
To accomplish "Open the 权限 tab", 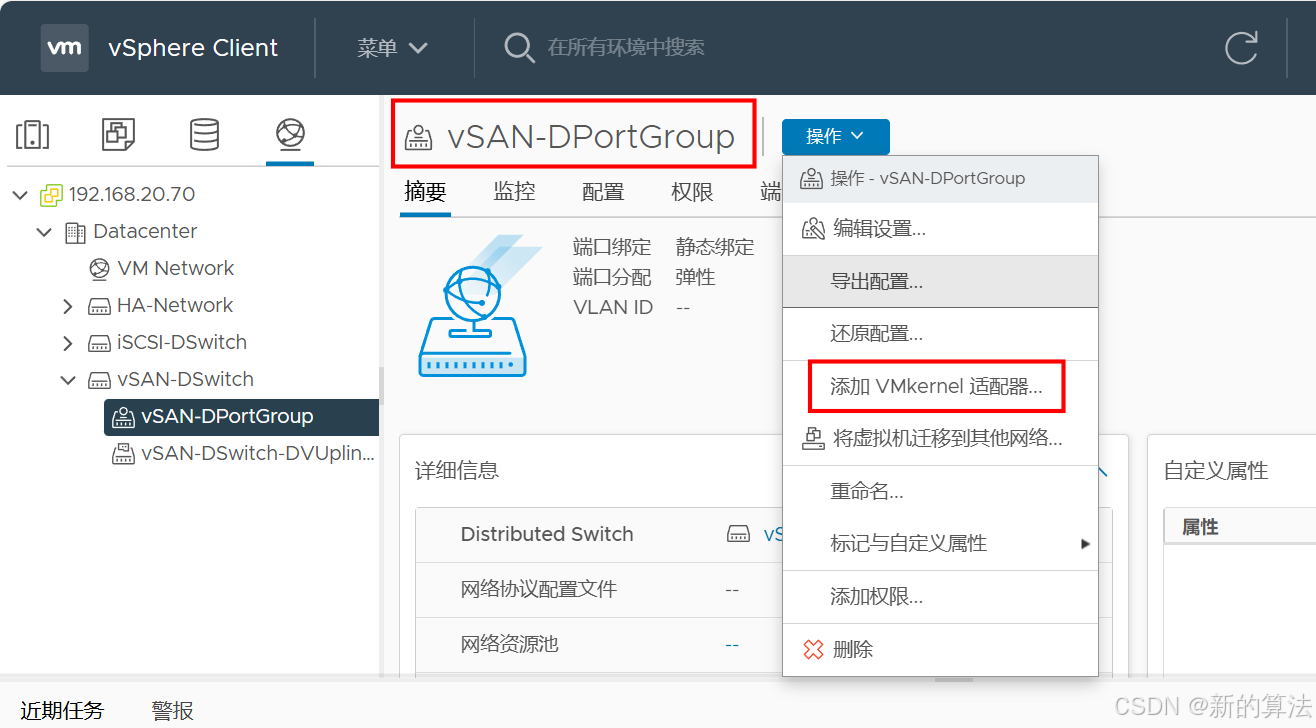I will [692, 192].
